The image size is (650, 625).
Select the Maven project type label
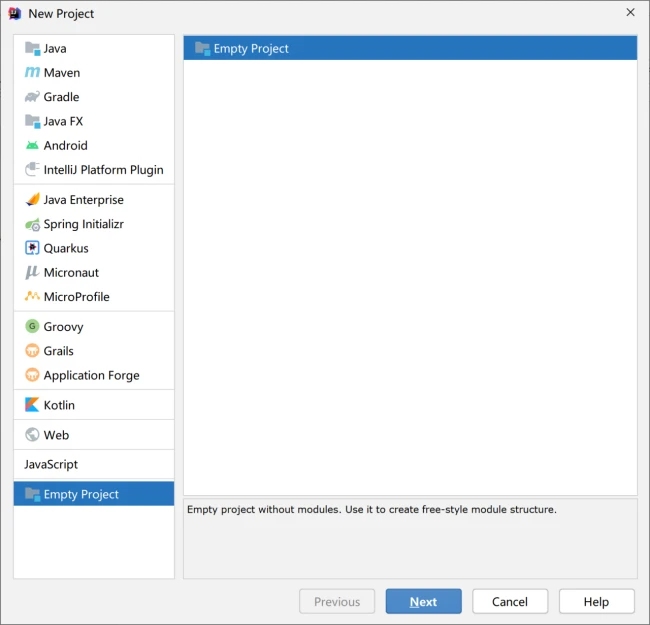point(62,73)
